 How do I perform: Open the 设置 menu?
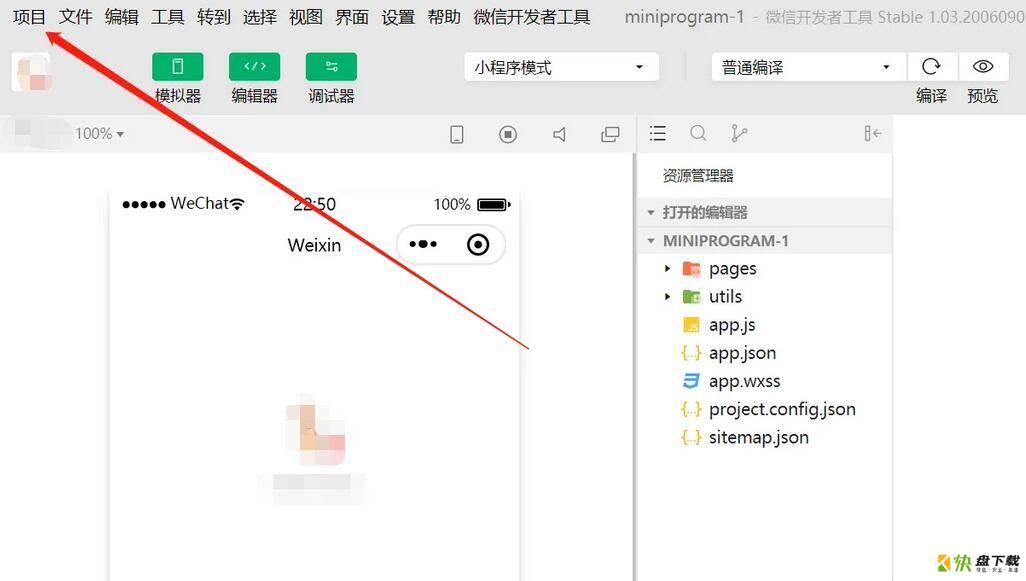coord(398,16)
